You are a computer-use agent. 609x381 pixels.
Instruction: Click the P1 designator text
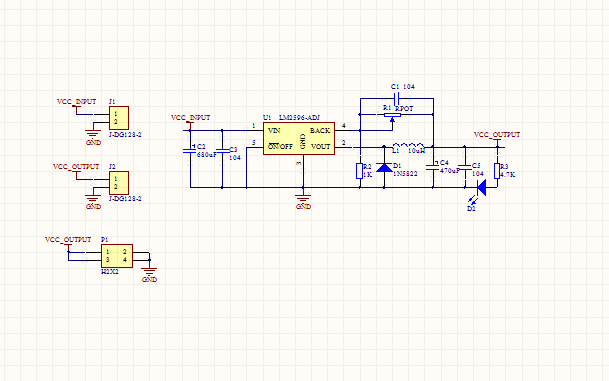pos(104,240)
